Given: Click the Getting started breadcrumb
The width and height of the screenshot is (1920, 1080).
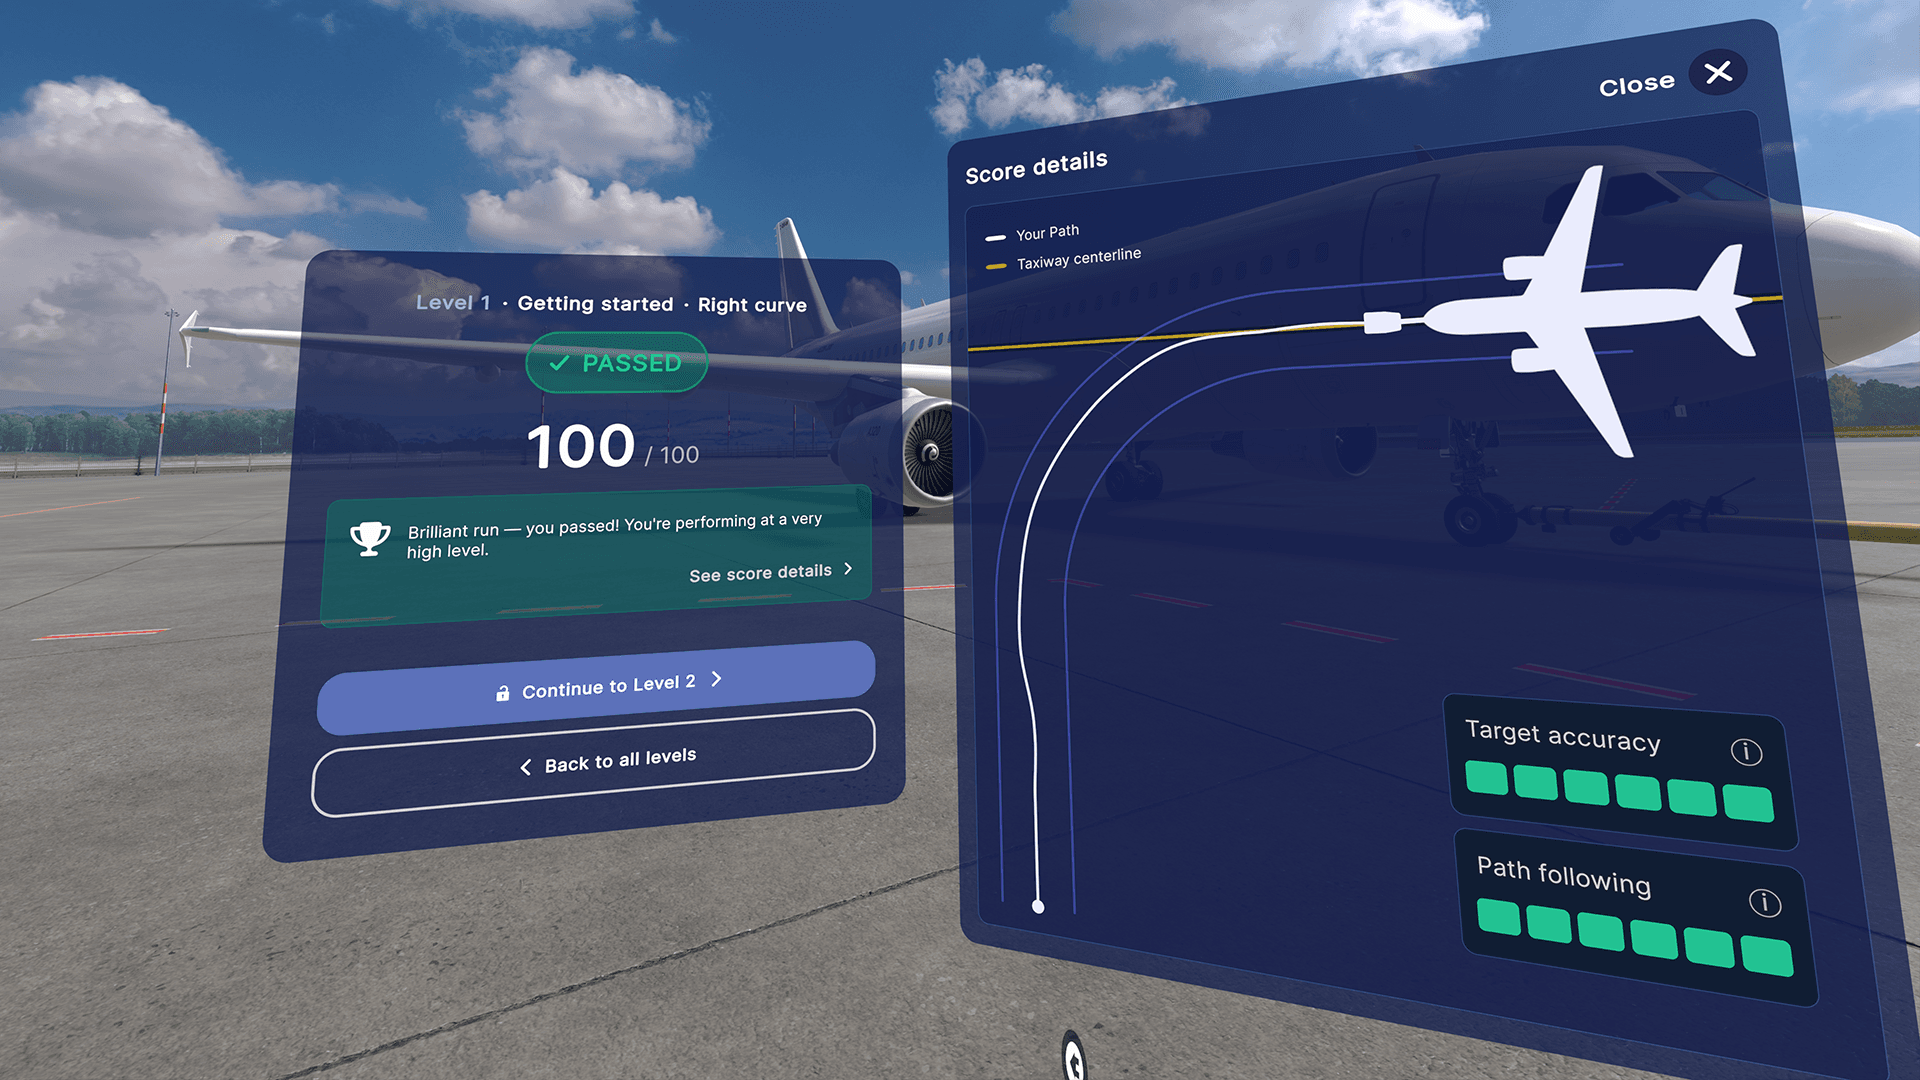Looking at the screenshot, I should pos(595,304).
